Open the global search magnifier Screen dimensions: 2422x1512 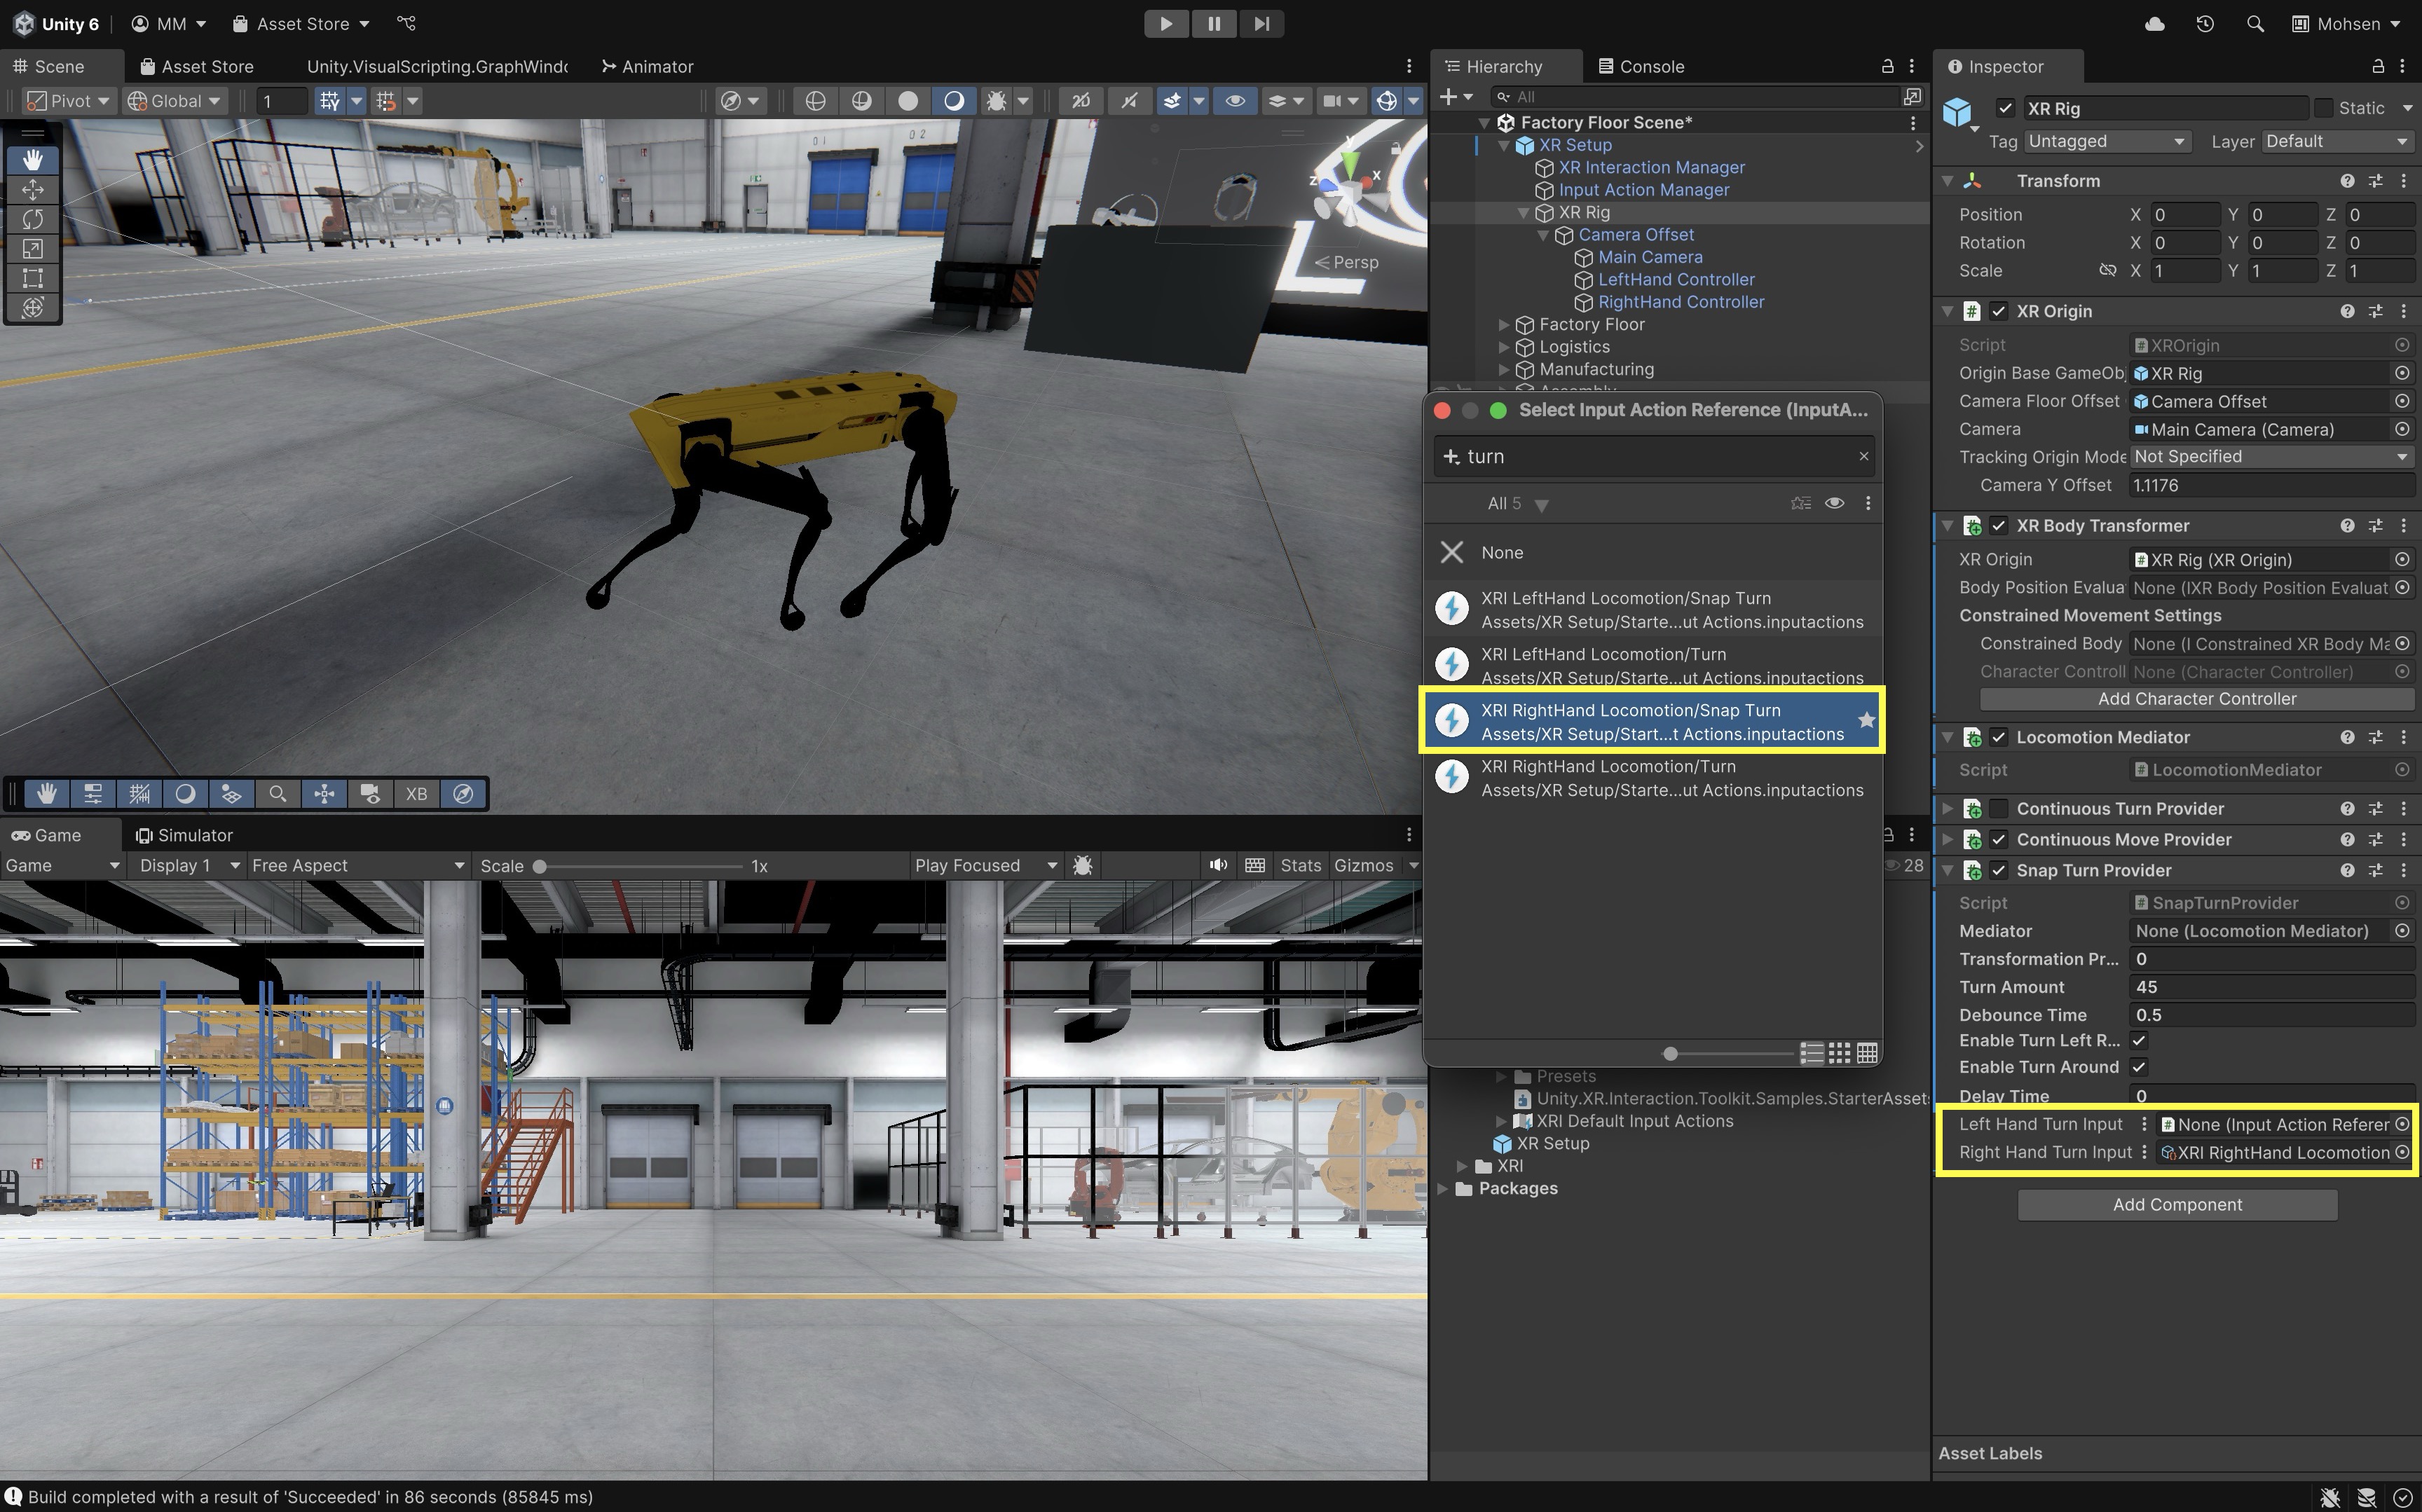(x=2255, y=23)
